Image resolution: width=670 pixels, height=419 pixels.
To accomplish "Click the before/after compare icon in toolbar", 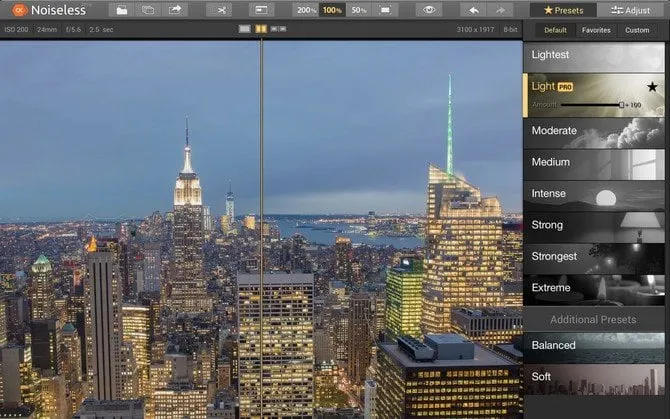I will coord(261,10).
